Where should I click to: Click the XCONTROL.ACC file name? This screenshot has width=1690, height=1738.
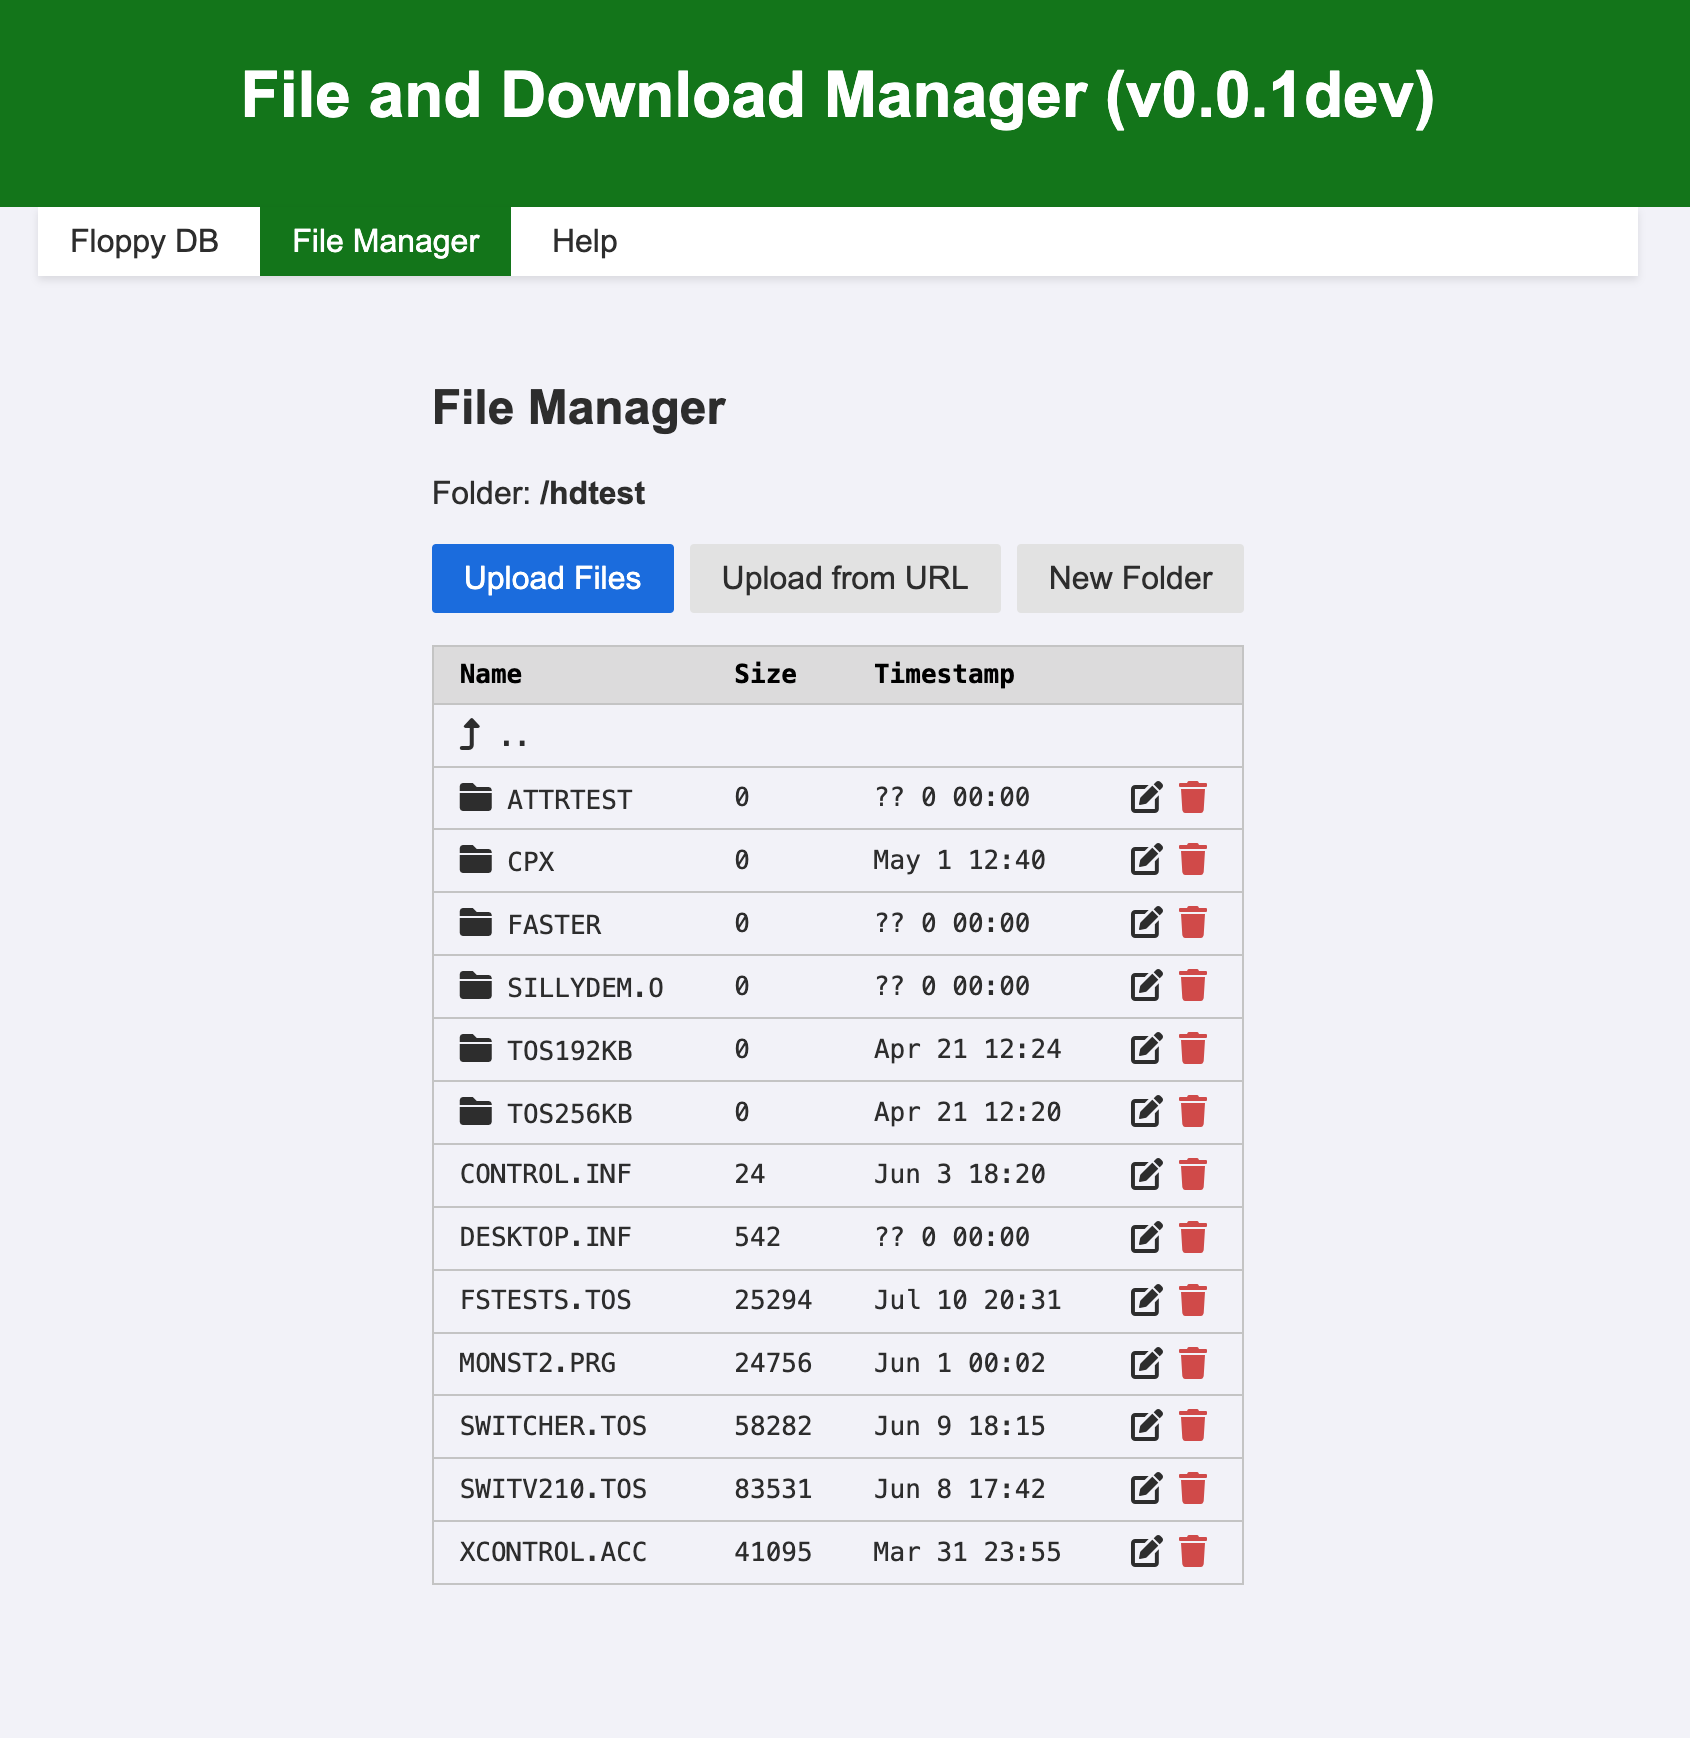pos(553,1552)
